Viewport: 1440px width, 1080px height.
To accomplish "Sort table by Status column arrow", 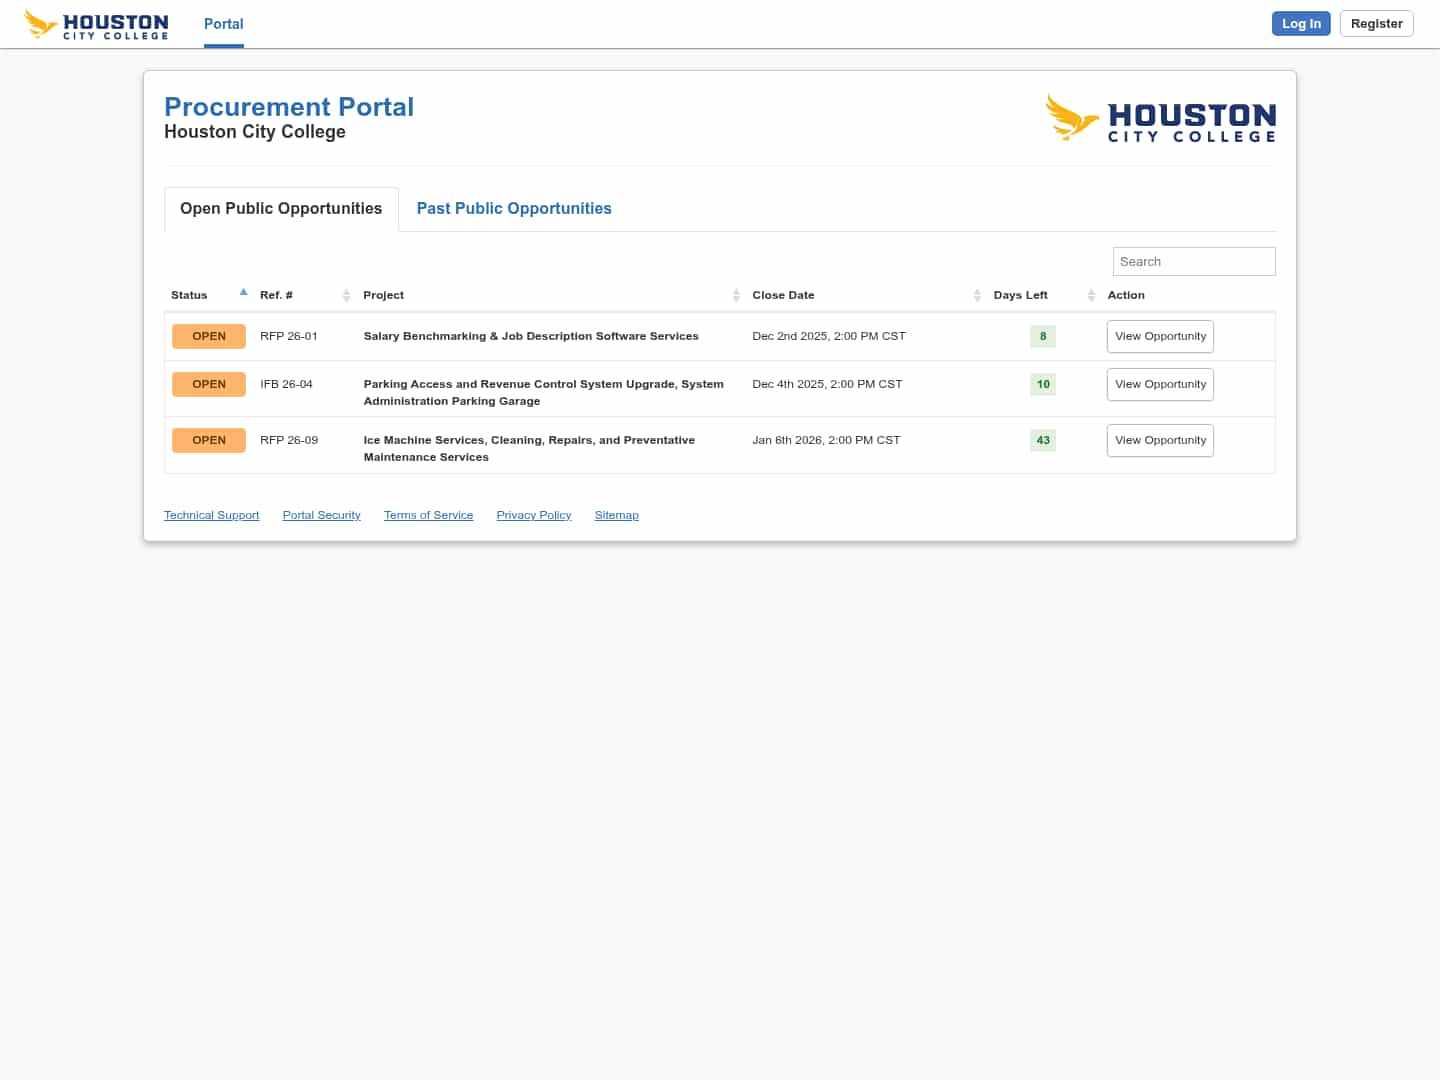I will tap(243, 293).
